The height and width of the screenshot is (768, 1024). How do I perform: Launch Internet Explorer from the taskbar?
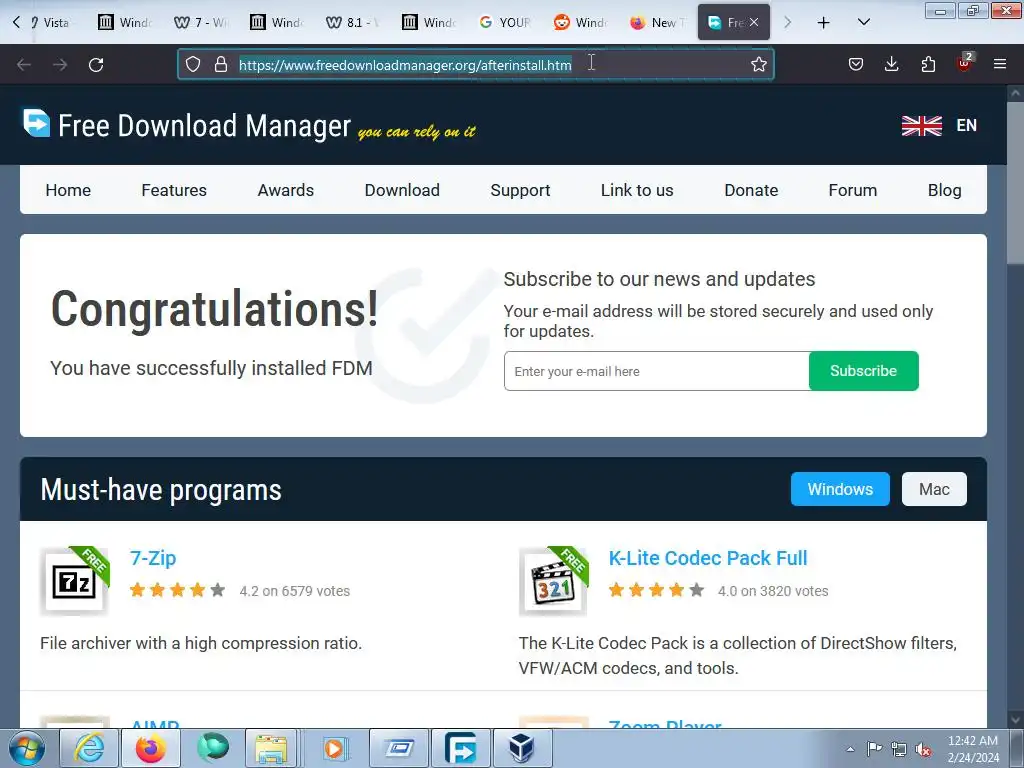pyautogui.click(x=89, y=748)
